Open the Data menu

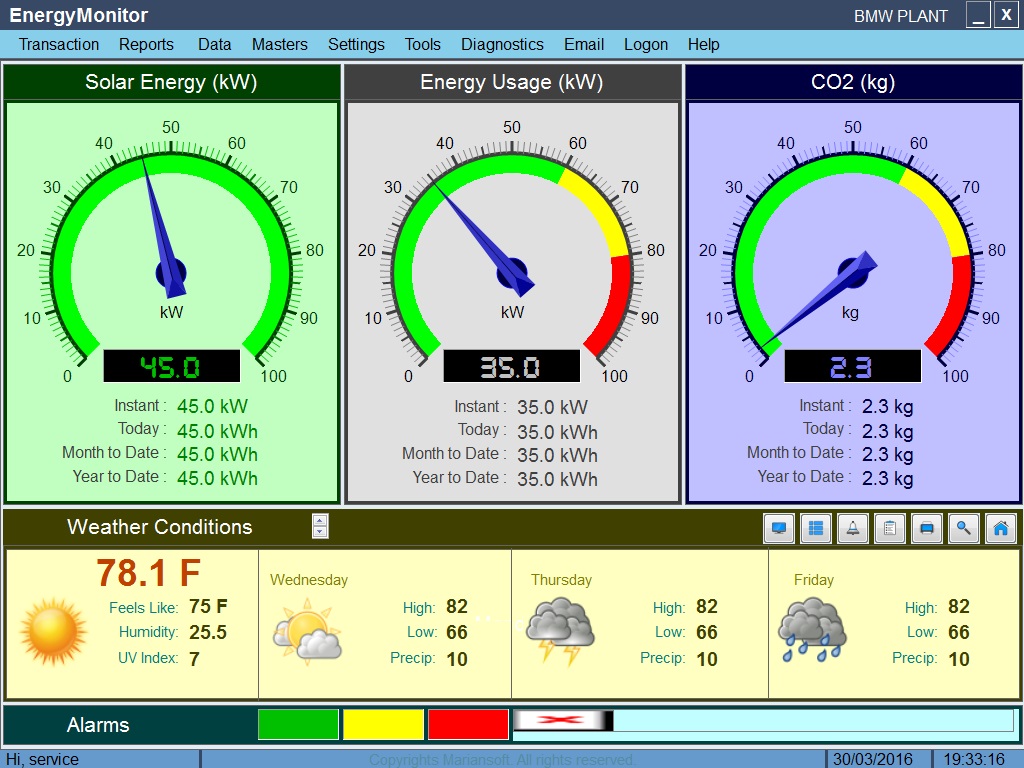point(215,44)
